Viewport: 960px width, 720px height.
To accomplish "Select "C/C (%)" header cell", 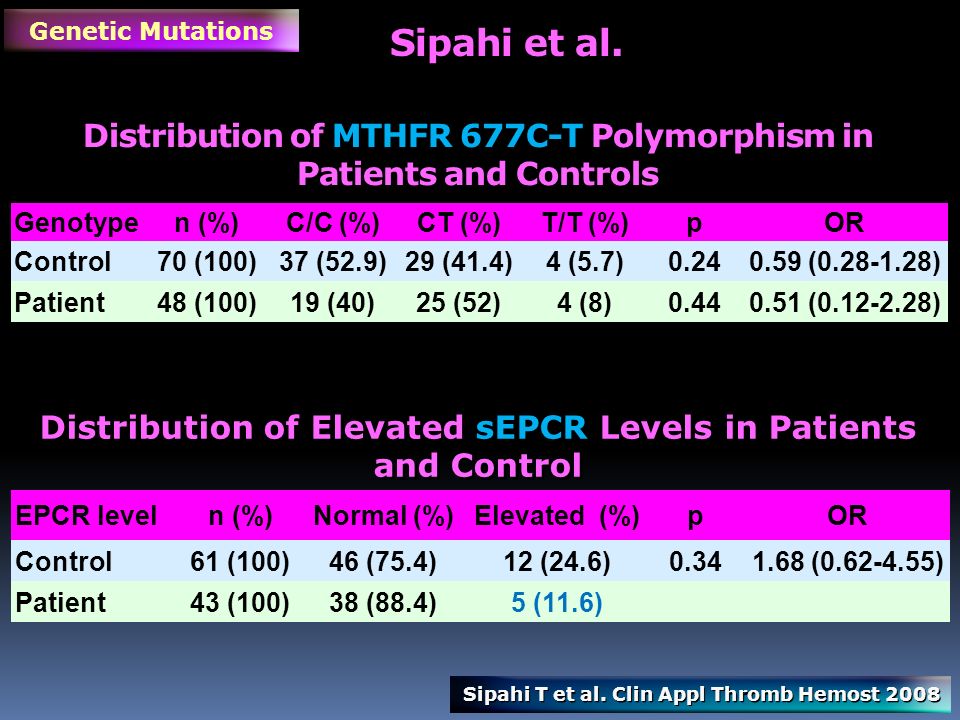I will click(x=332, y=223).
